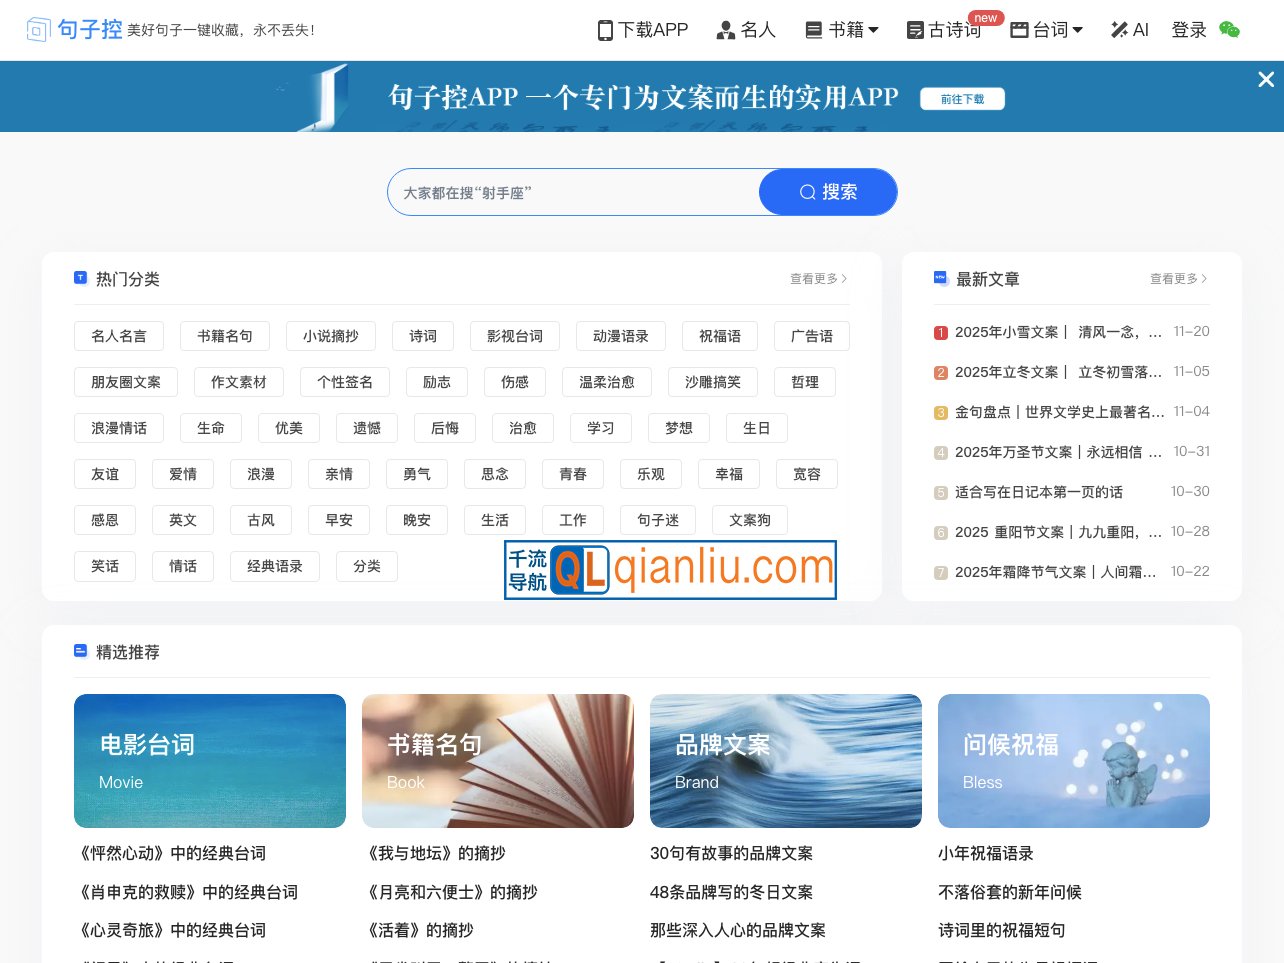This screenshot has width=1284, height=963.
Task: Click the 句子控 logo icon
Action: coord(38,30)
